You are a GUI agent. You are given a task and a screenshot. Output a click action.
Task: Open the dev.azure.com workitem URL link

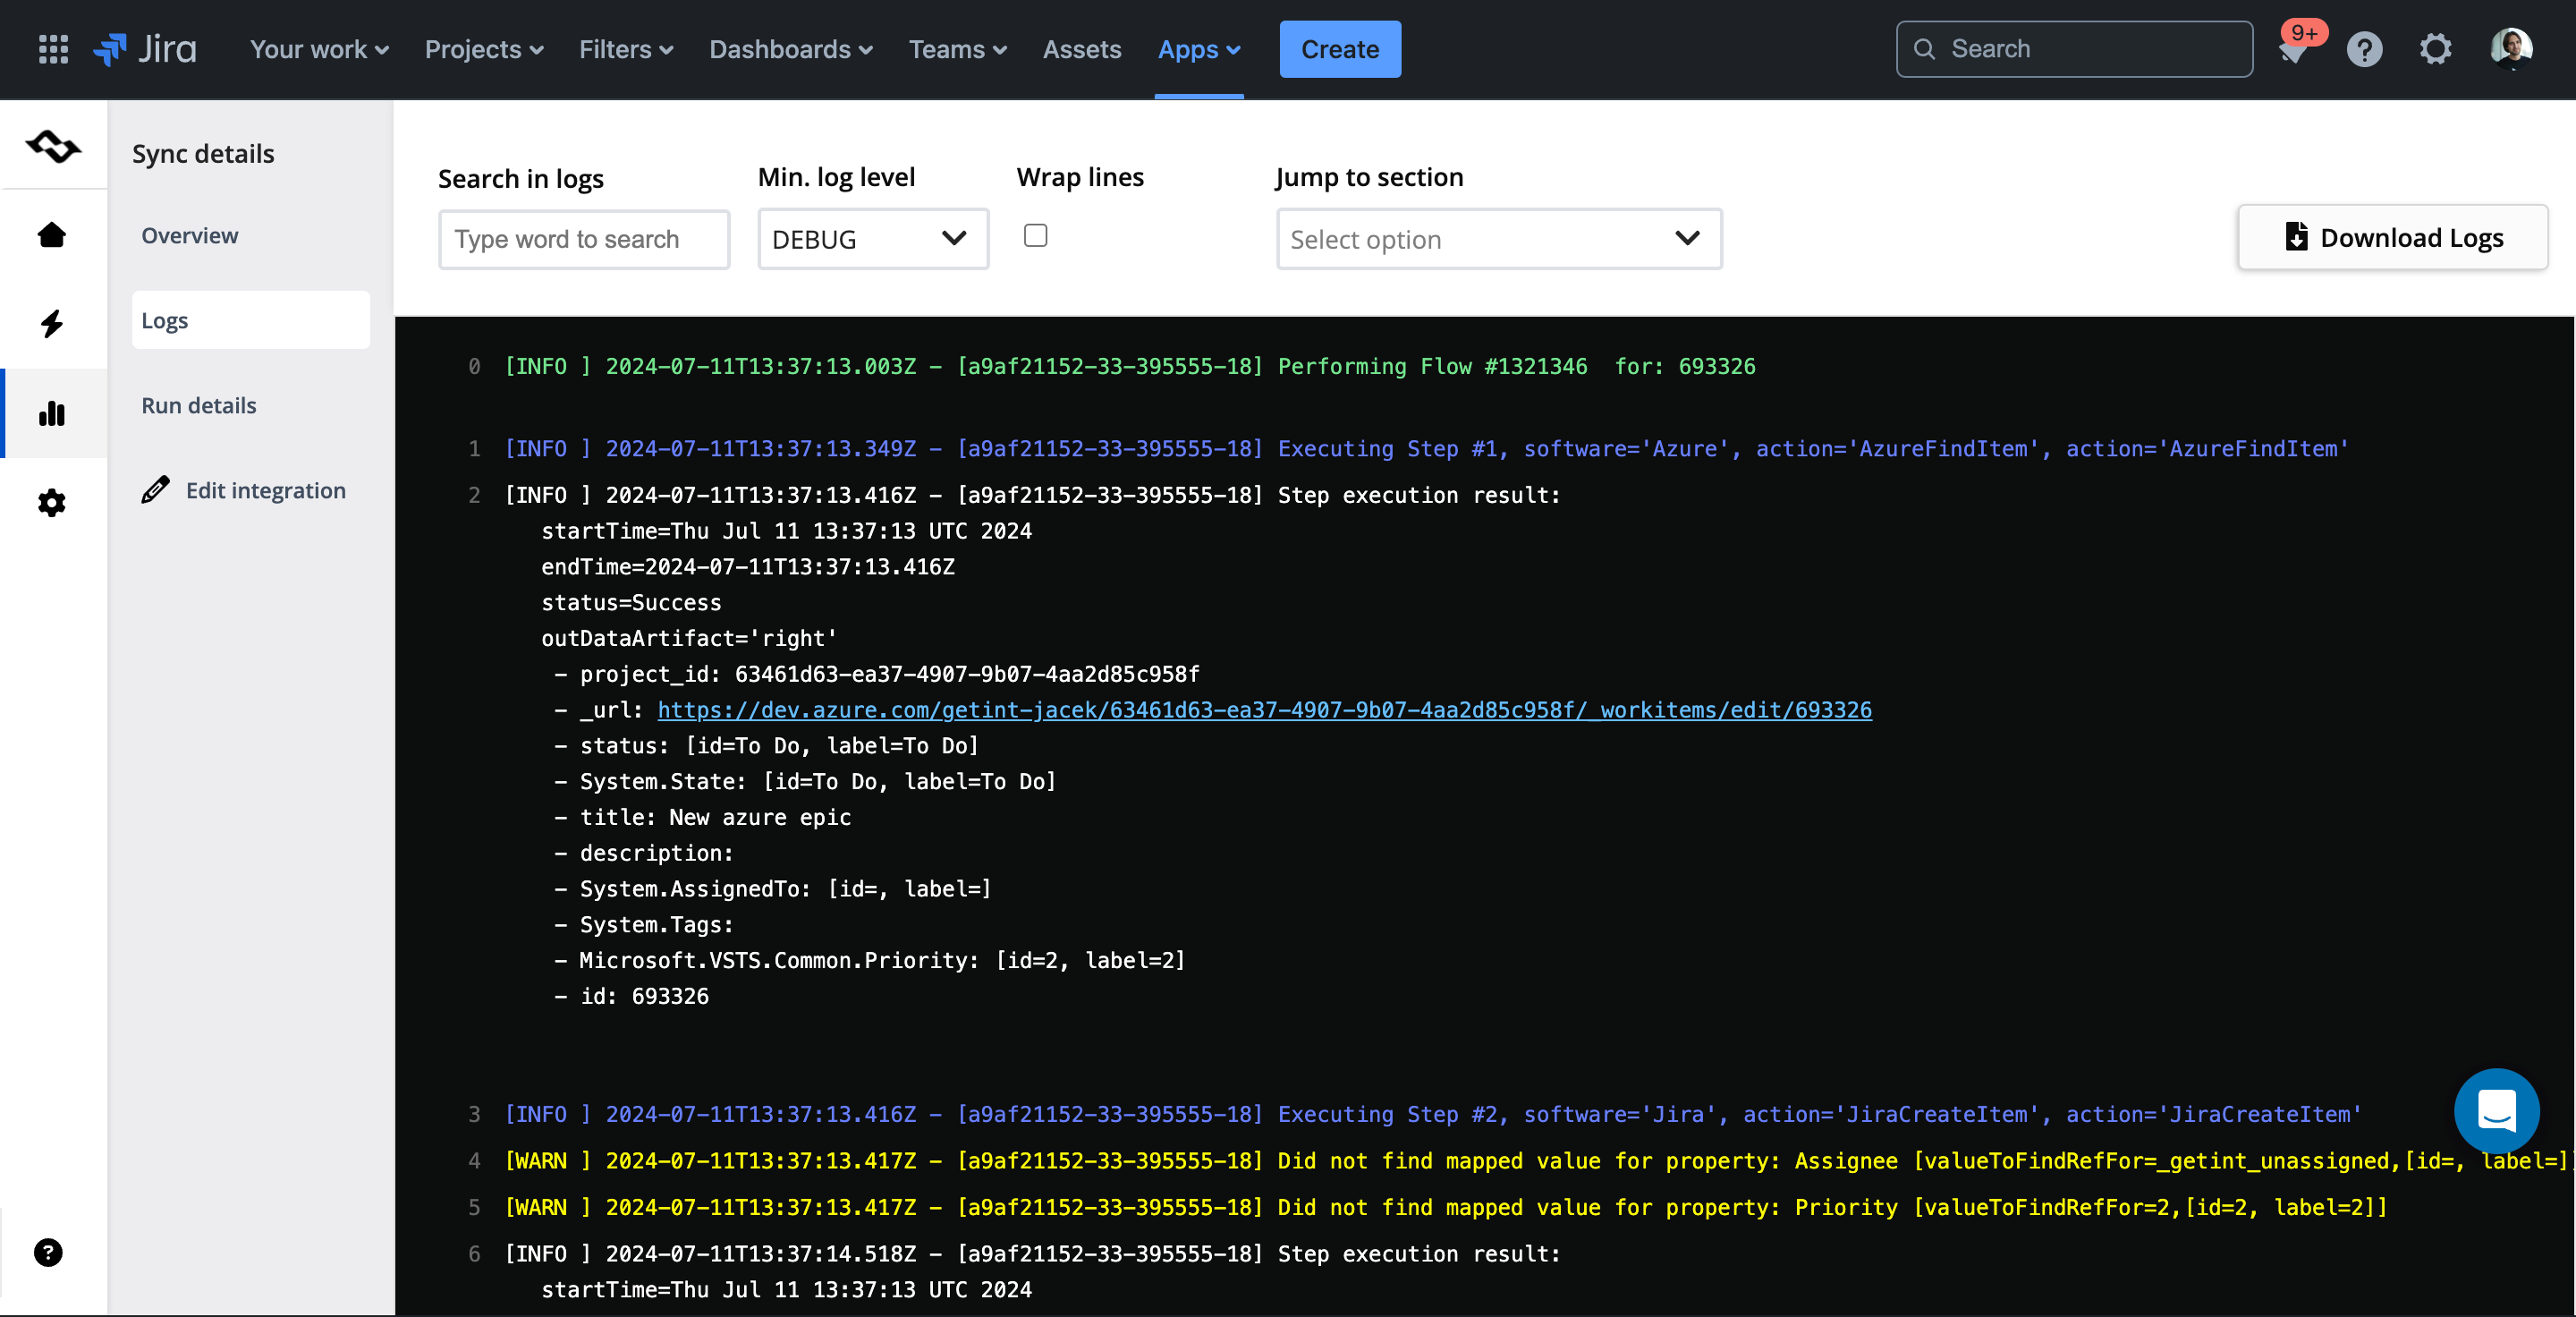[1264, 710]
